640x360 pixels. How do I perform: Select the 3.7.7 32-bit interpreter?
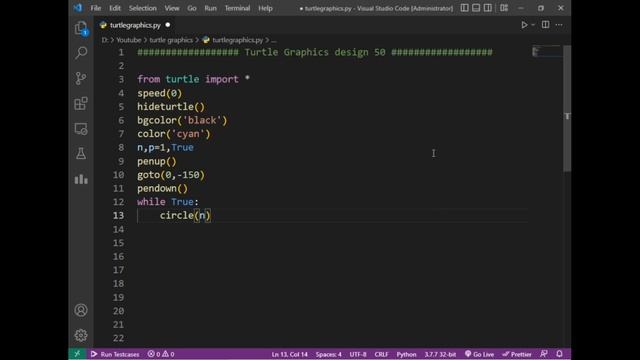(x=440, y=354)
